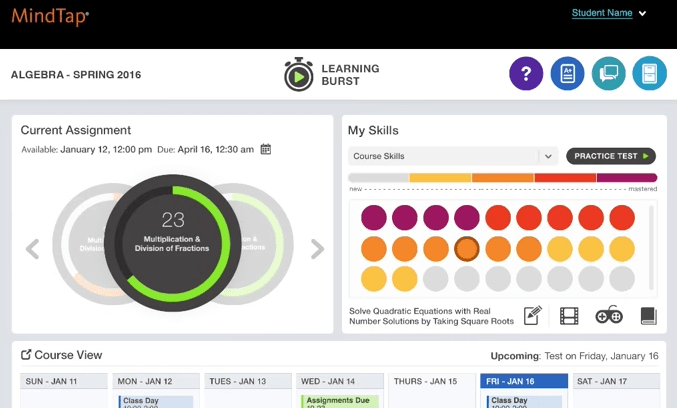
Task: Open the film strip video icon
Action: point(569,316)
